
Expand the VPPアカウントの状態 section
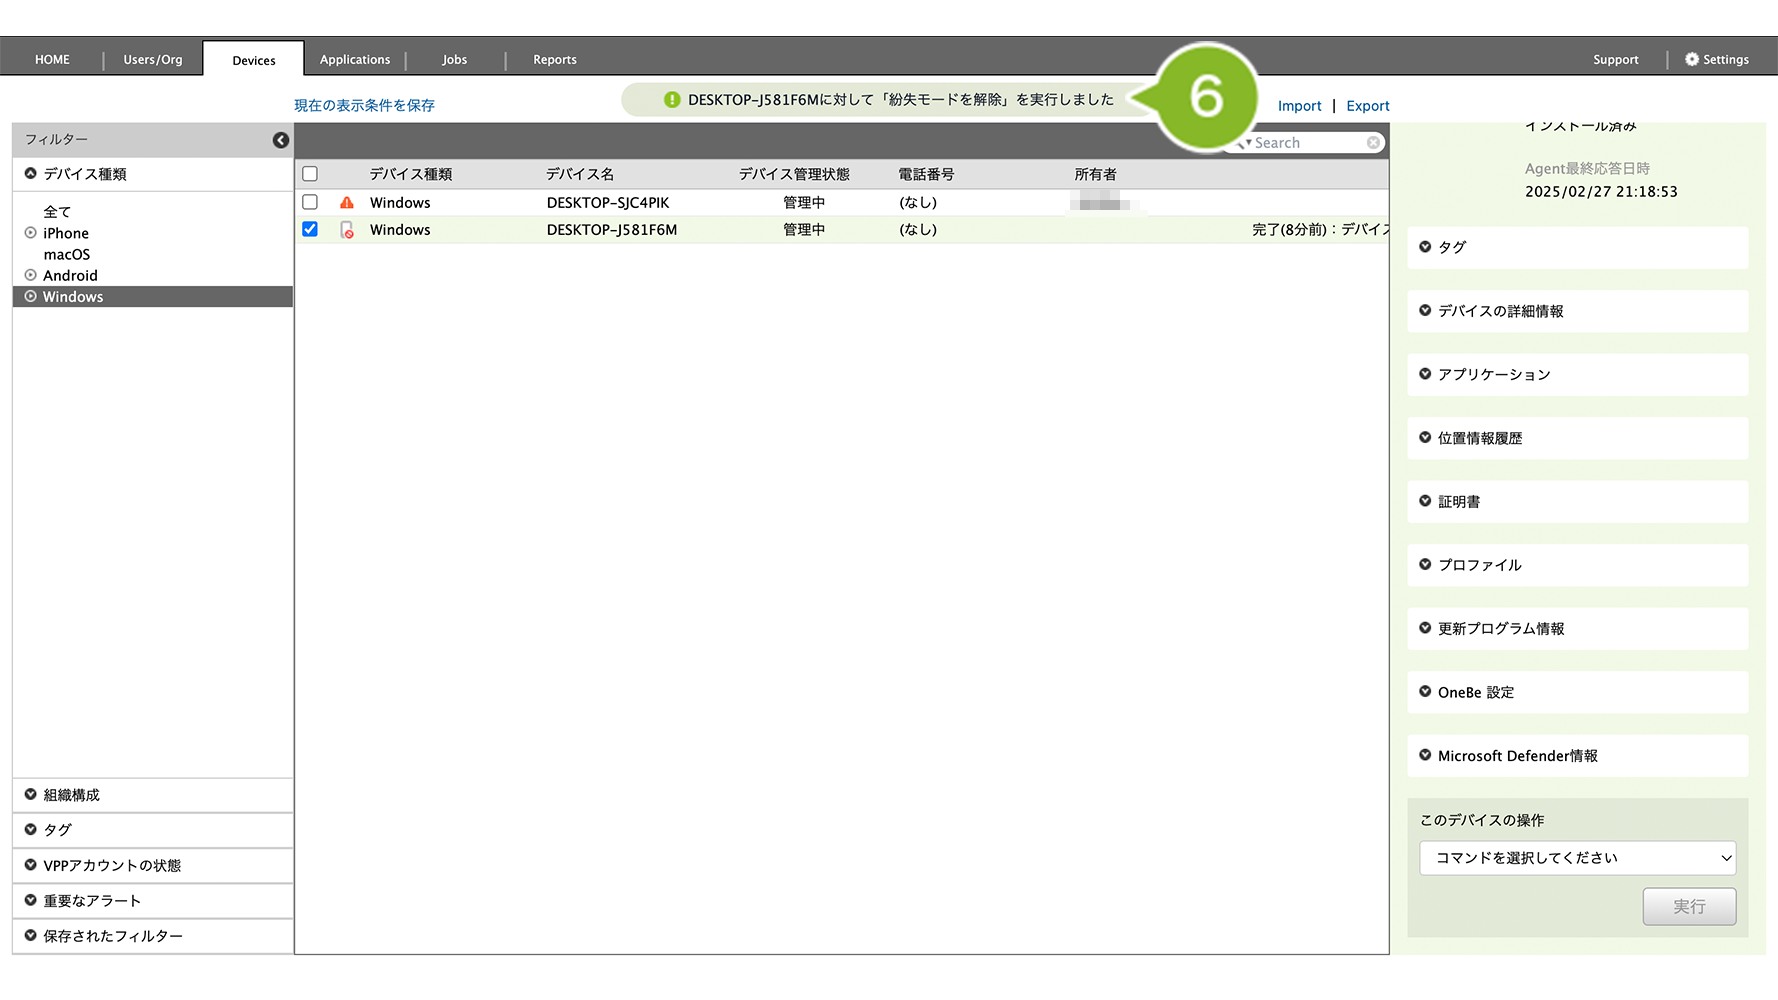click(152, 865)
